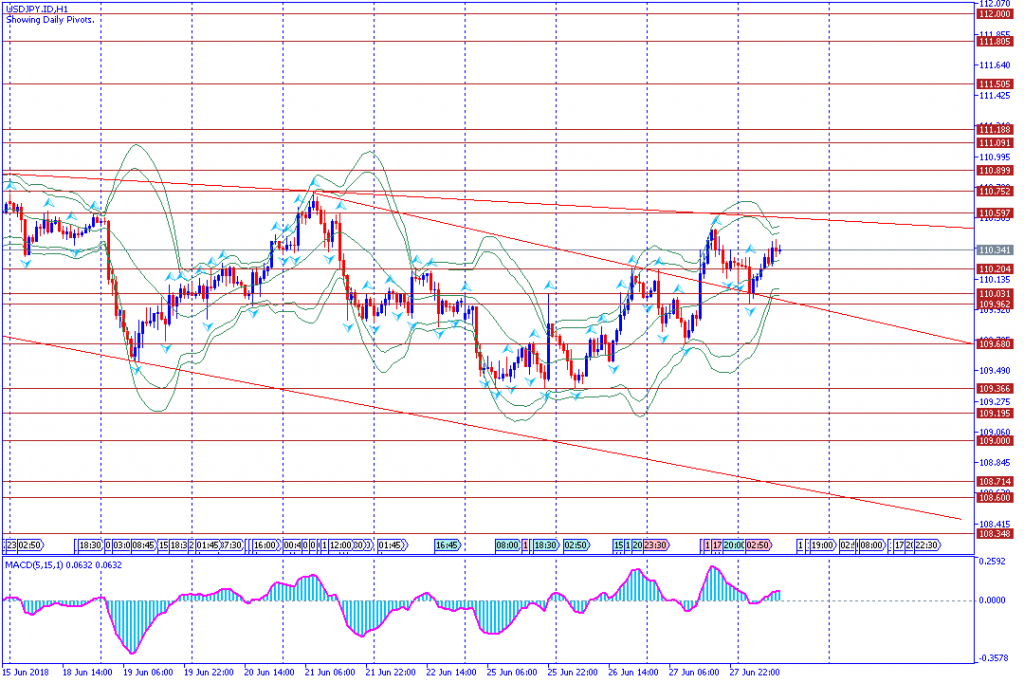Select the white 19:00 upcoming event marker
This screenshot has height=683, width=1024.
tap(822, 546)
